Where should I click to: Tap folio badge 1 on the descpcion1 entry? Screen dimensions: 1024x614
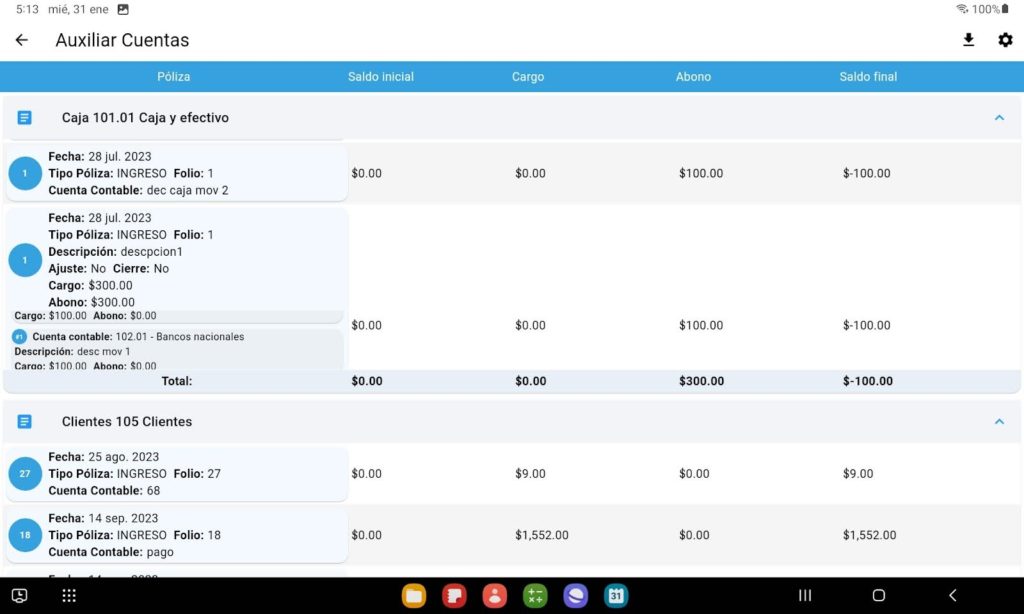click(24, 258)
